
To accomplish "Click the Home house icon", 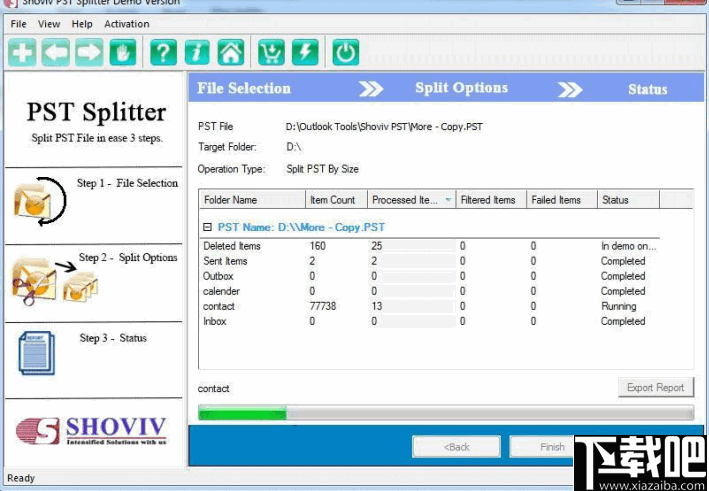I will tap(231, 52).
